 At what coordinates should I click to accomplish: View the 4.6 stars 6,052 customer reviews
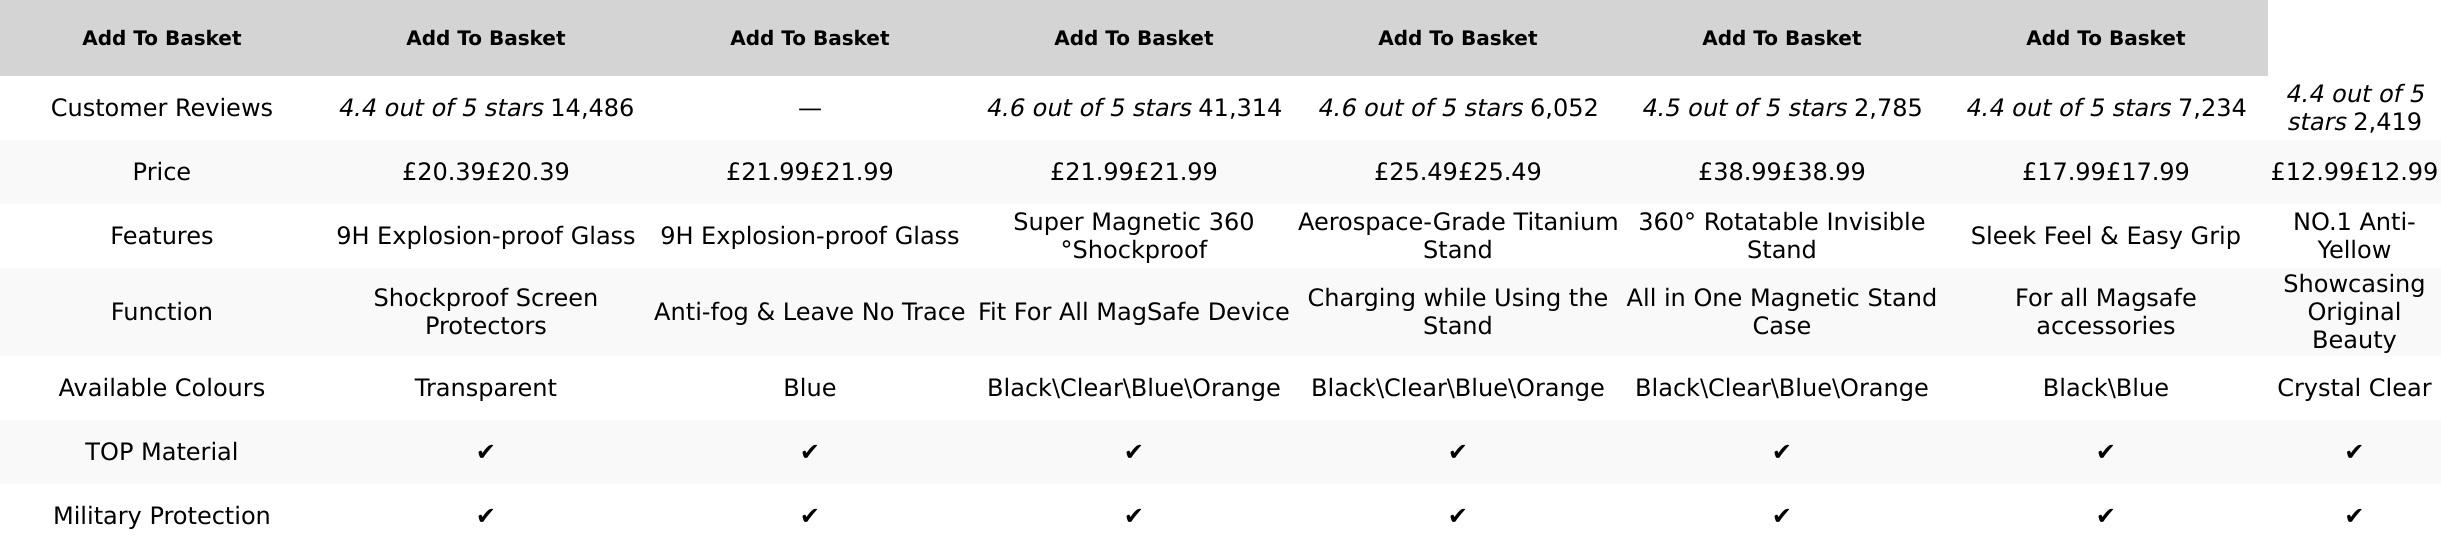(x=1457, y=108)
